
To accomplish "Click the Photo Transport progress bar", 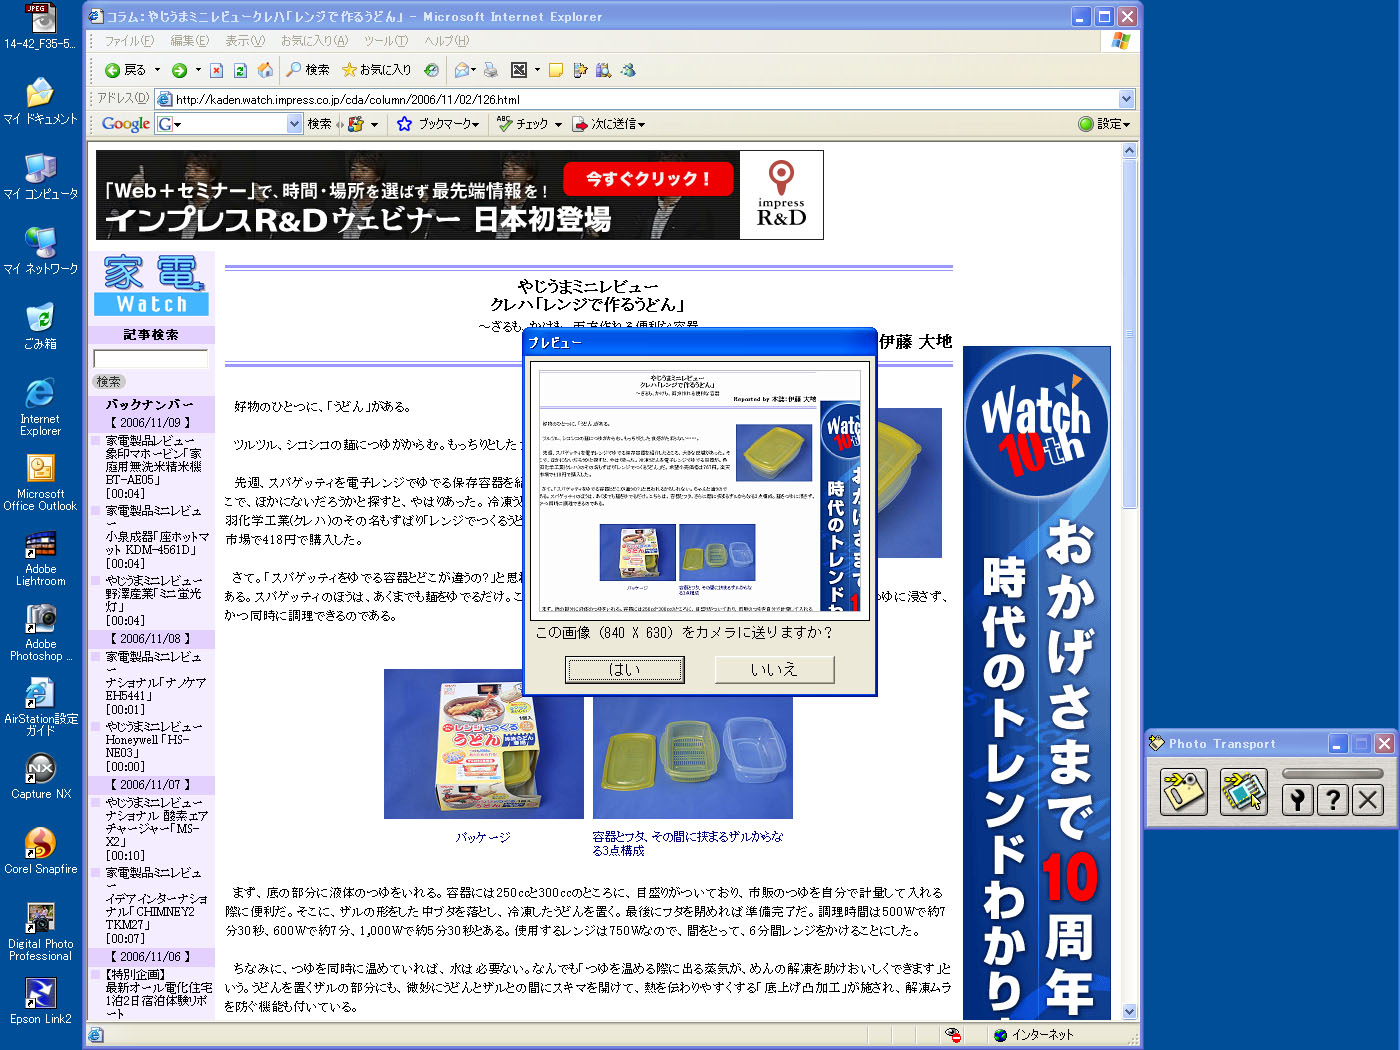I will pyautogui.click(x=1333, y=773).
